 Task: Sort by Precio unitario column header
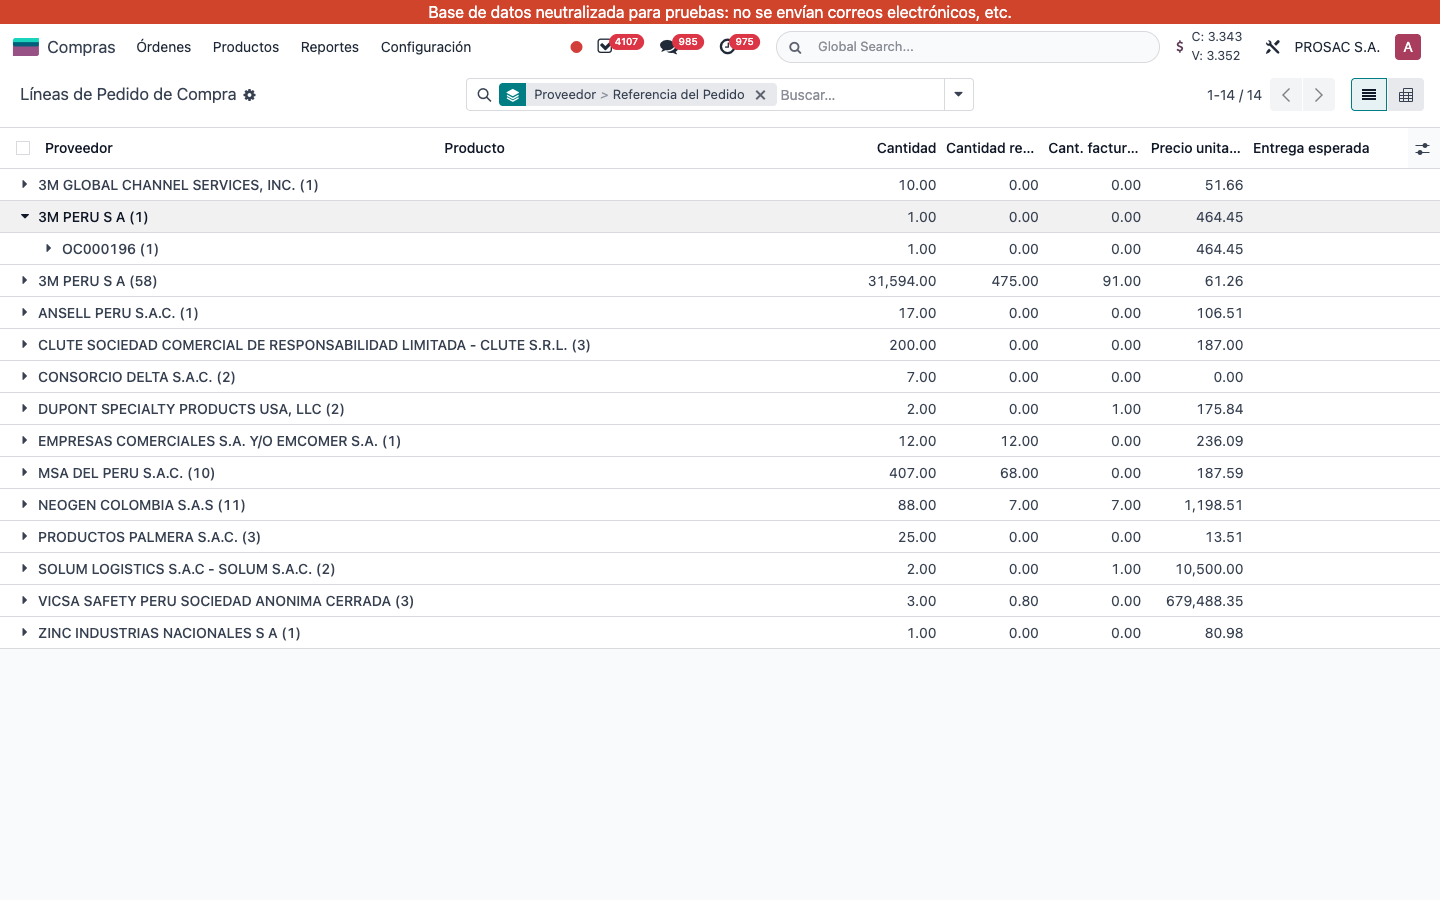point(1195,148)
